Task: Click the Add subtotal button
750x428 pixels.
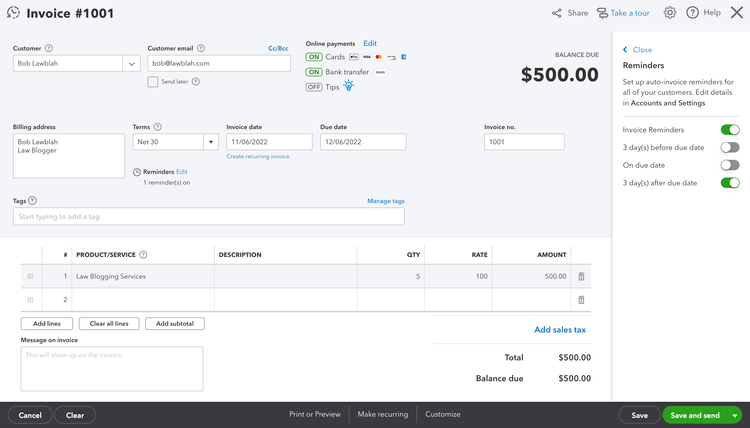Action: click(x=175, y=324)
